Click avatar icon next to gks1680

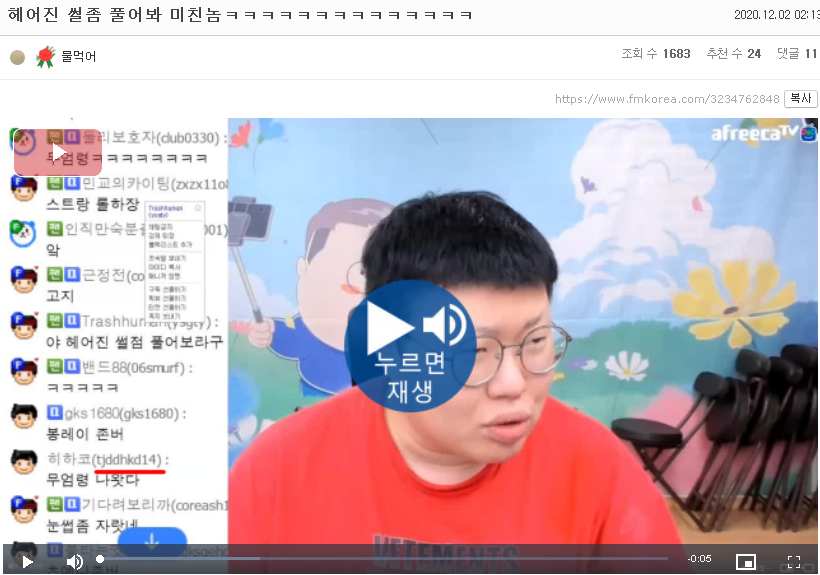[24, 416]
